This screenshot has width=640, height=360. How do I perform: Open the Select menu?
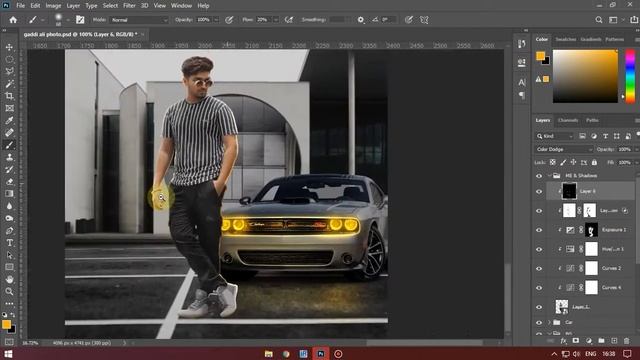pos(110,6)
